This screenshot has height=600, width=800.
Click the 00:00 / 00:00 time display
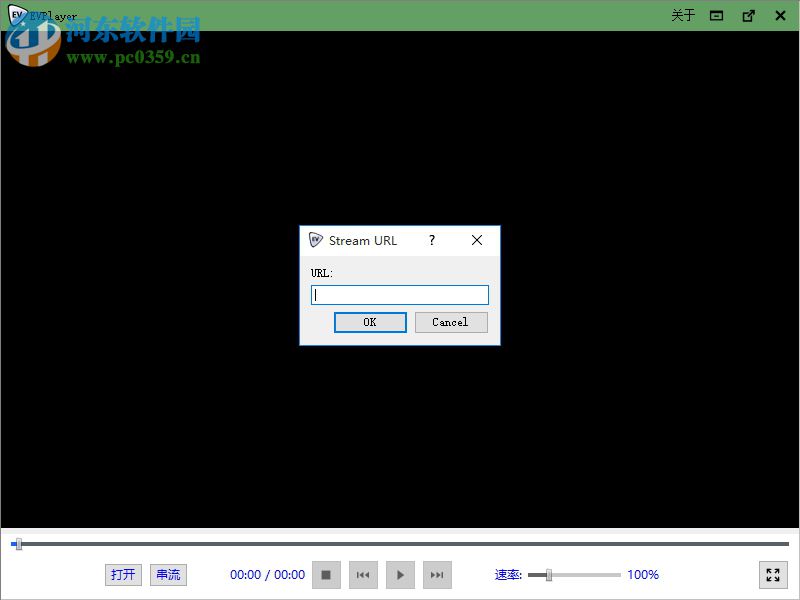pyautogui.click(x=267, y=574)
